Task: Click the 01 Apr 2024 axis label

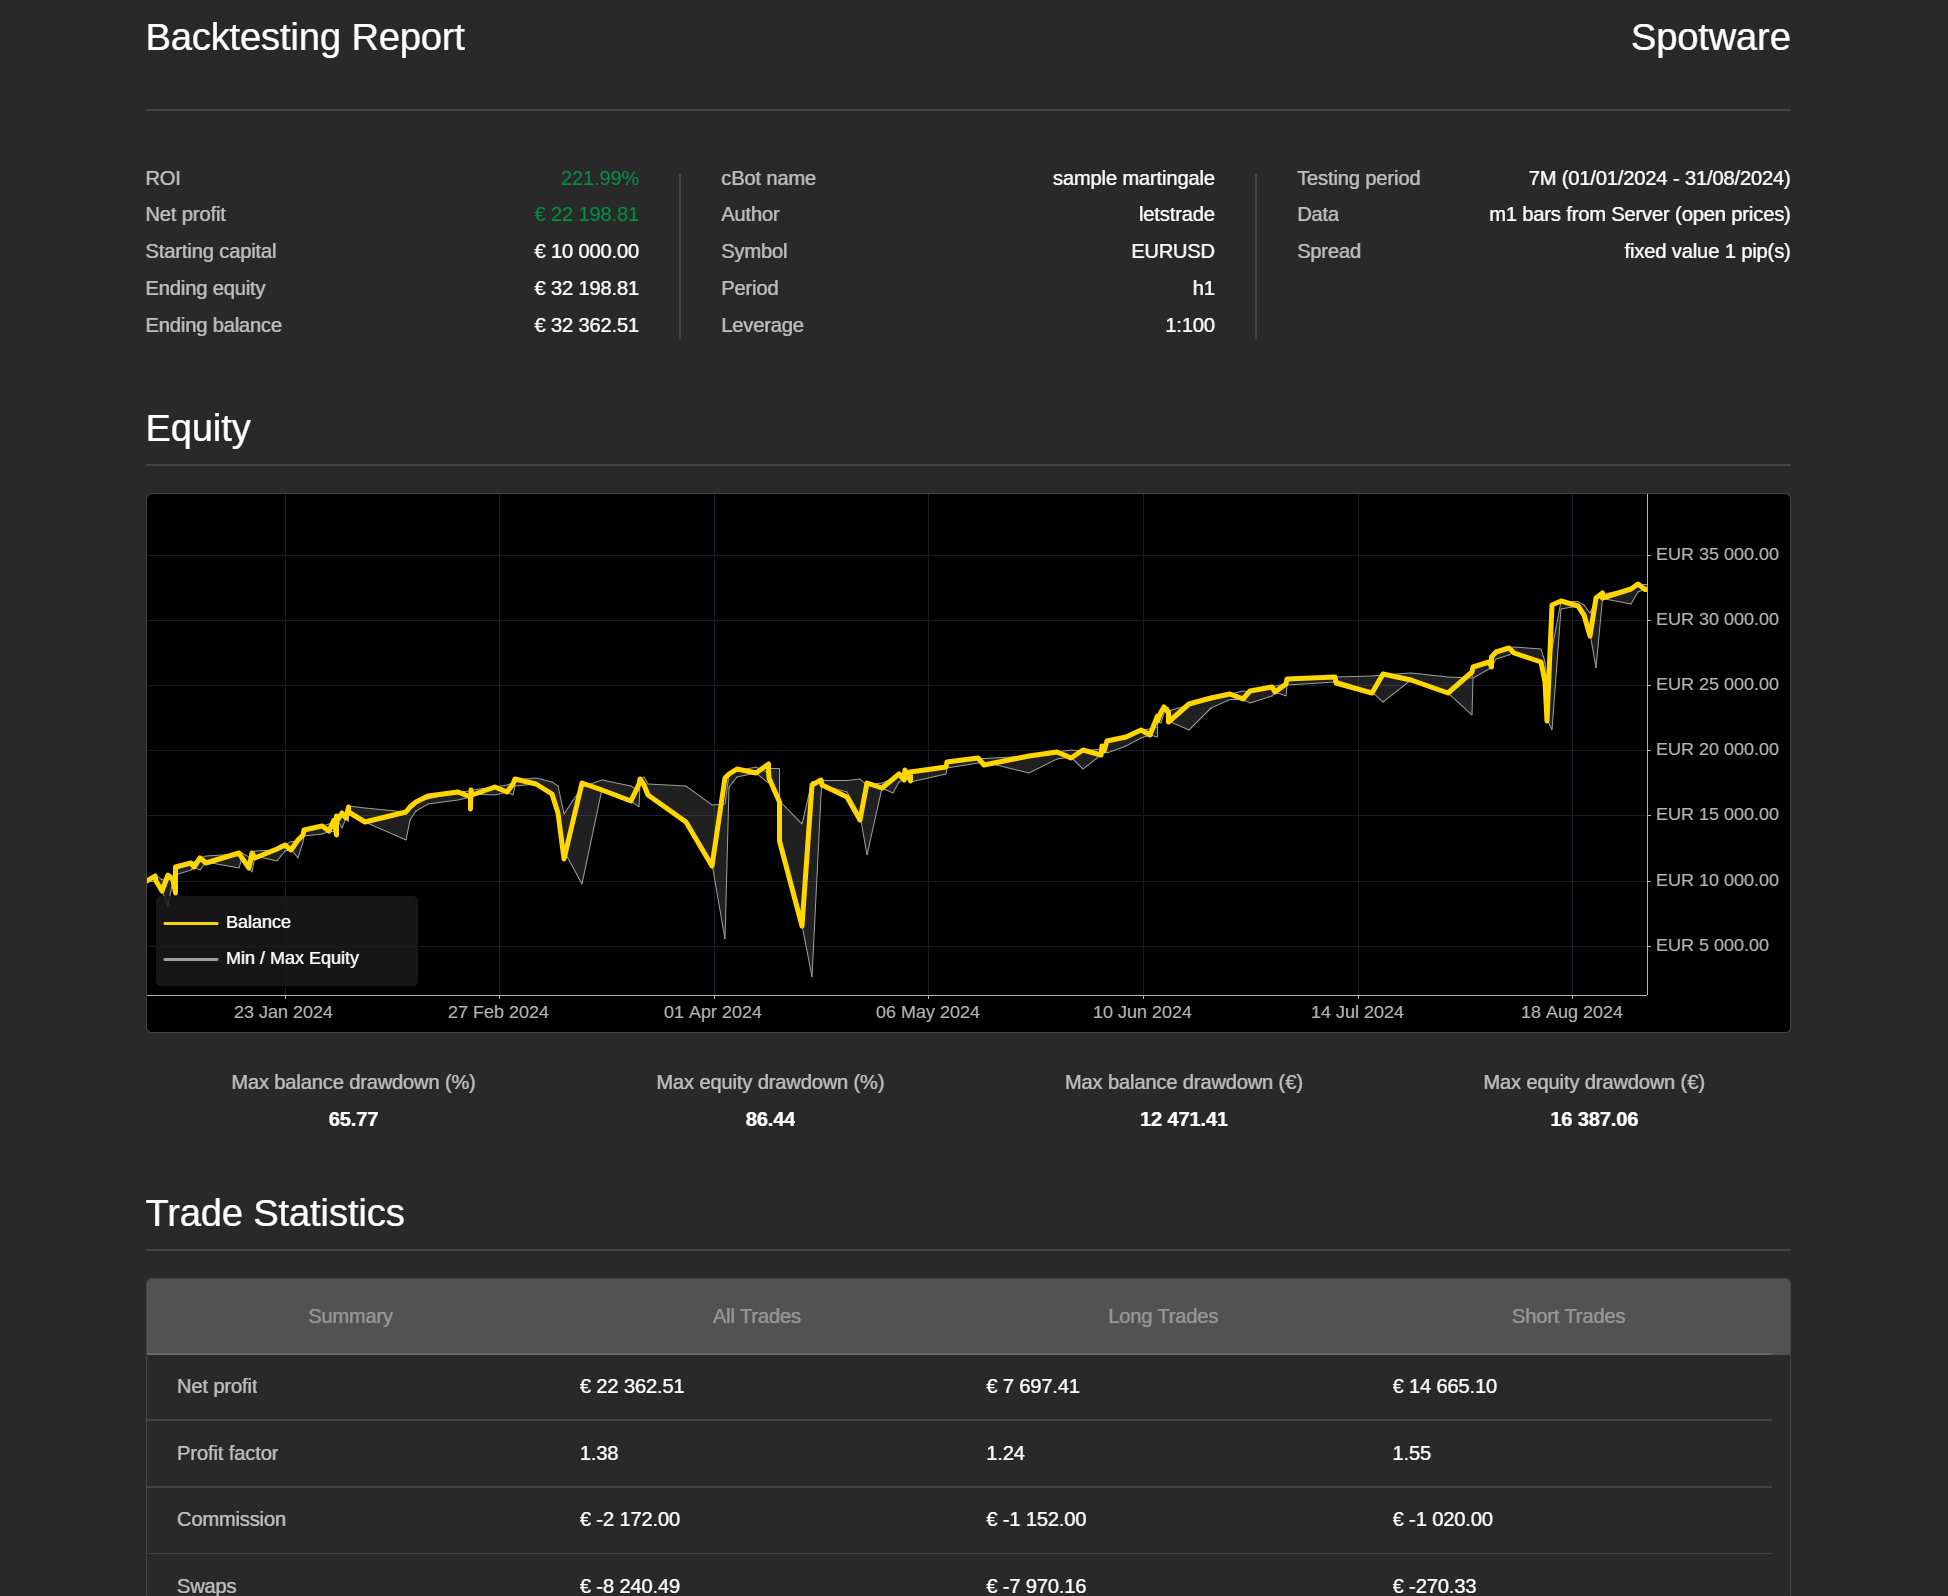Action: tap(712, 1012)
